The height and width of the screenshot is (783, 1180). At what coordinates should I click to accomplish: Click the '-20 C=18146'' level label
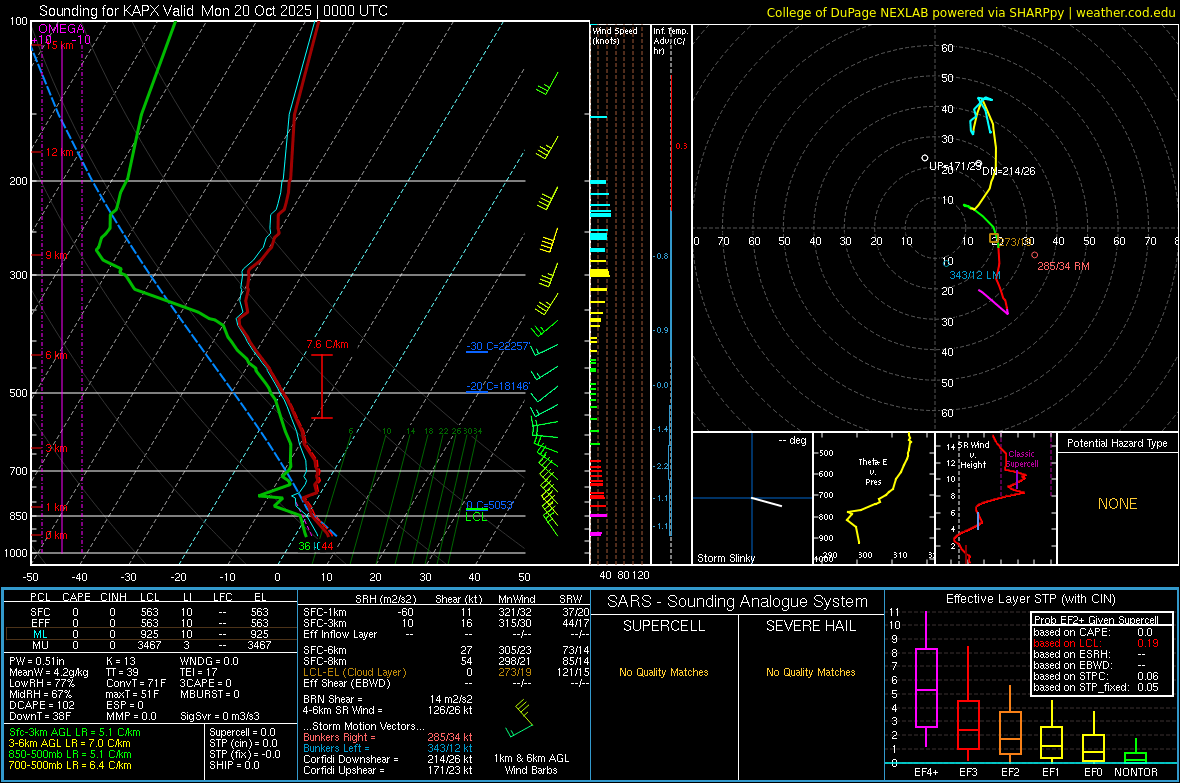498,386
